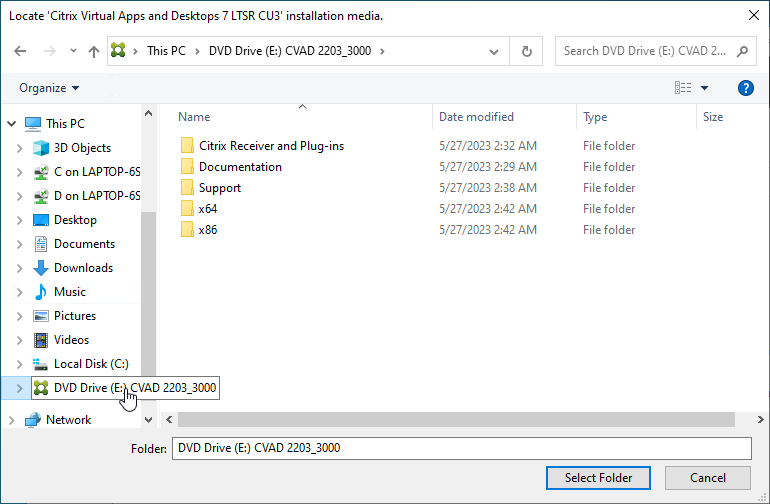Click the navigation pane's up arrow
This screenshot has height=504, width=770.
pos(148,113)
